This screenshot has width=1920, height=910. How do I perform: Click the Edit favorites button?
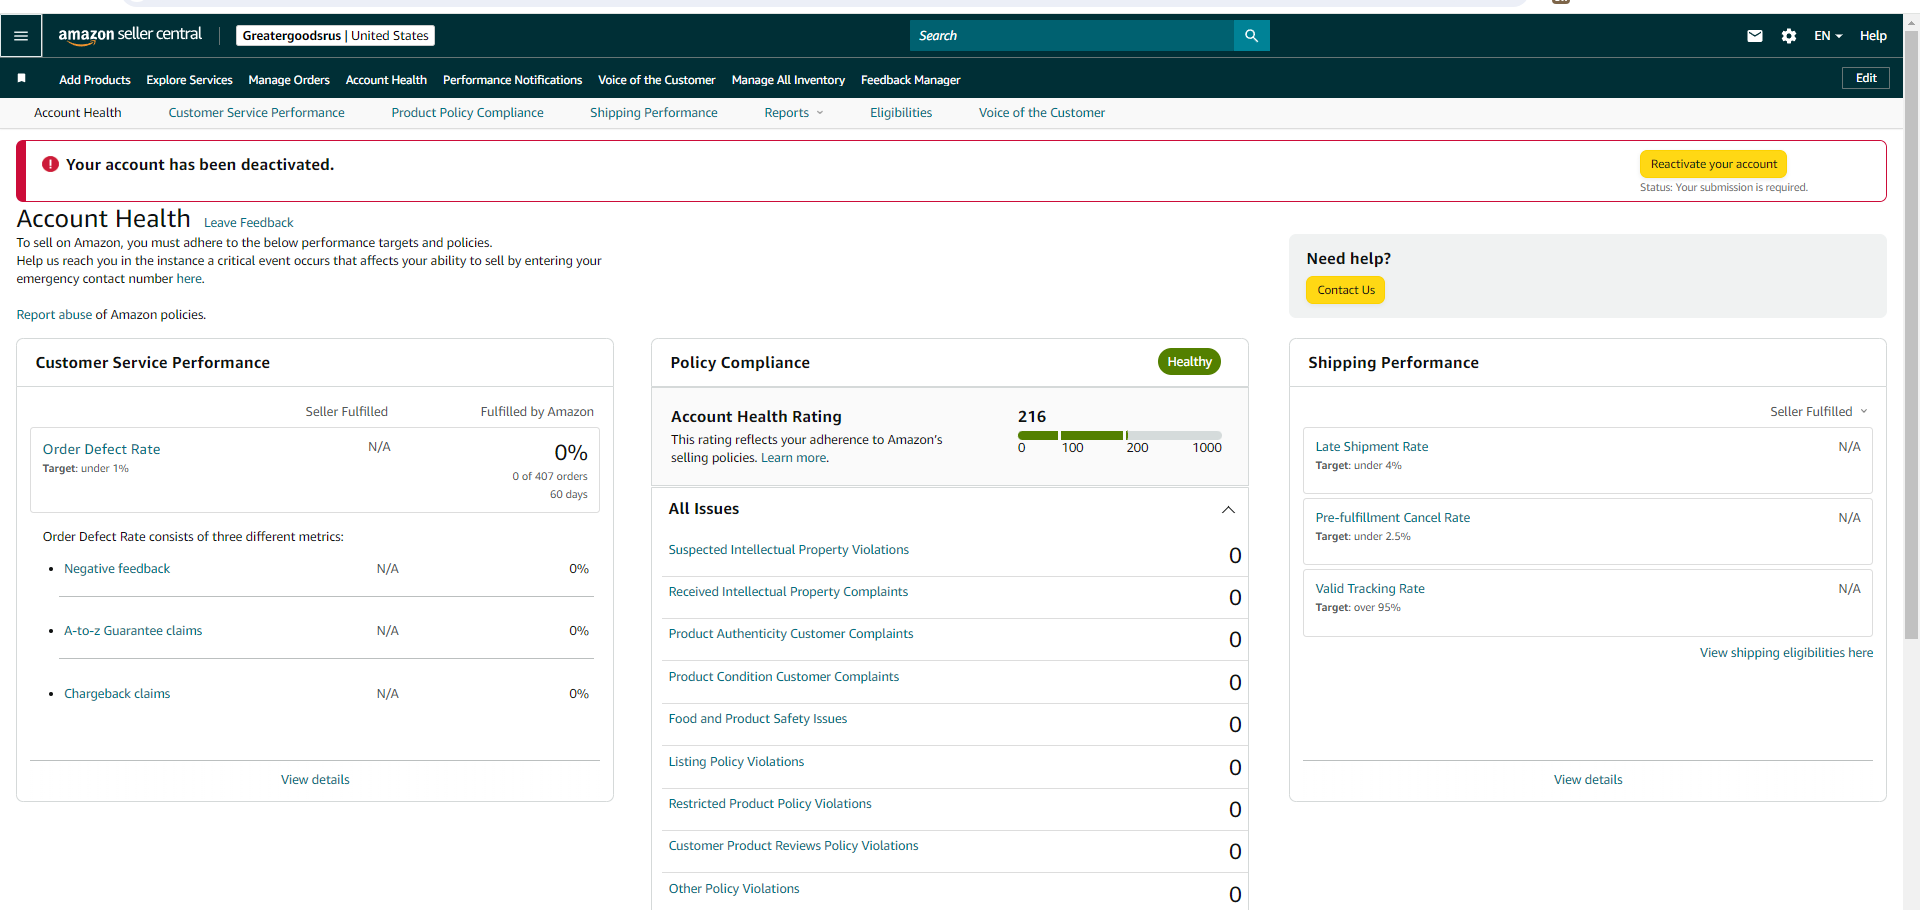pyautogui.click(x=1866, y=78)
